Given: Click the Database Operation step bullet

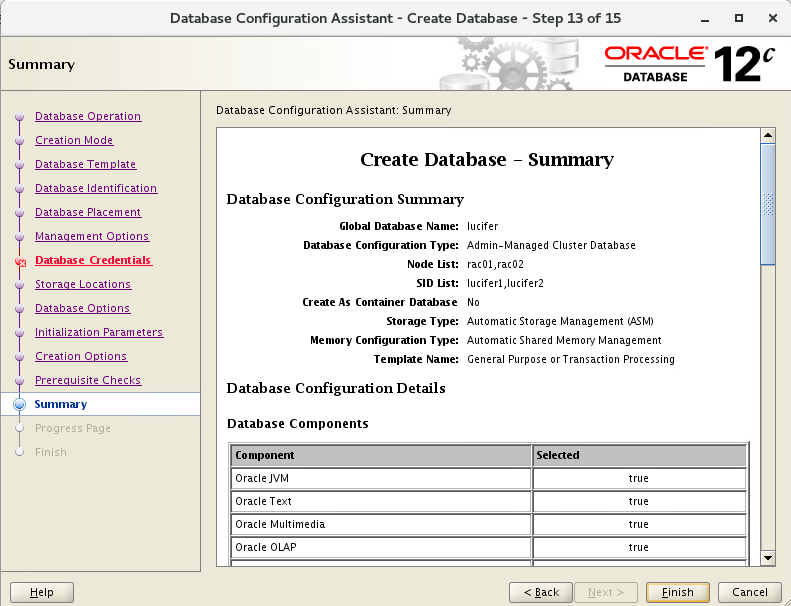Looking at the screenshot, I should 20,117.
